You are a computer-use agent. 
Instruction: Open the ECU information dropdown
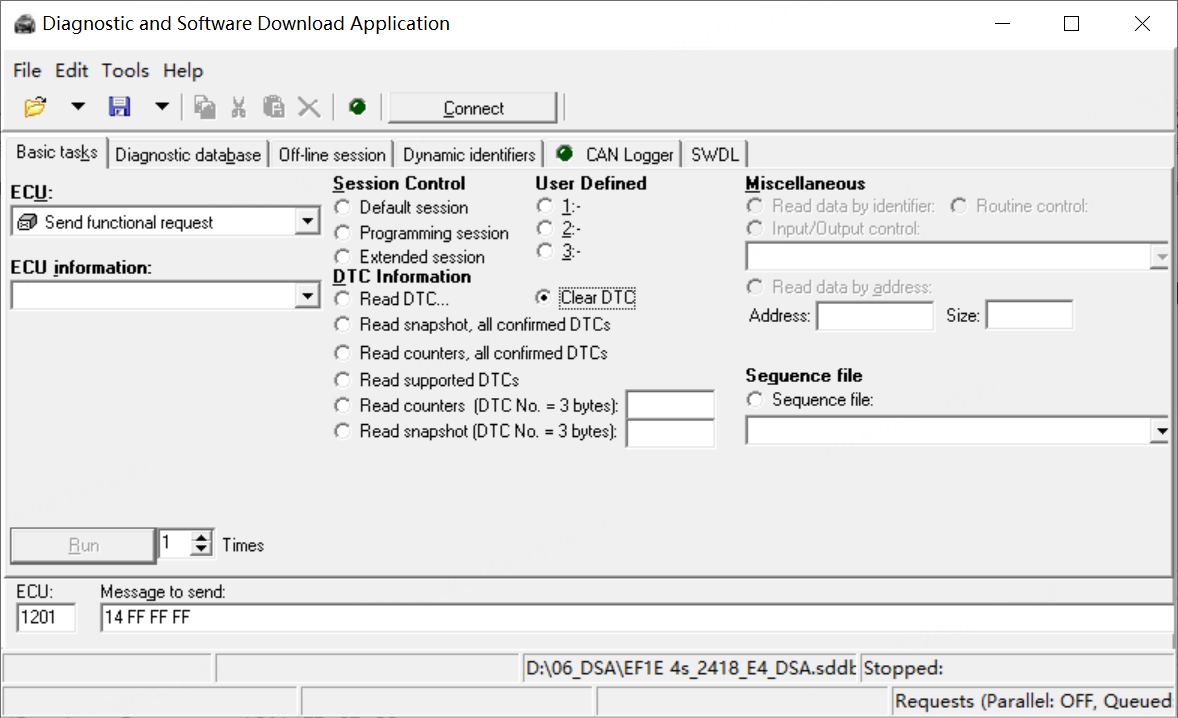(x=308, y=295)
